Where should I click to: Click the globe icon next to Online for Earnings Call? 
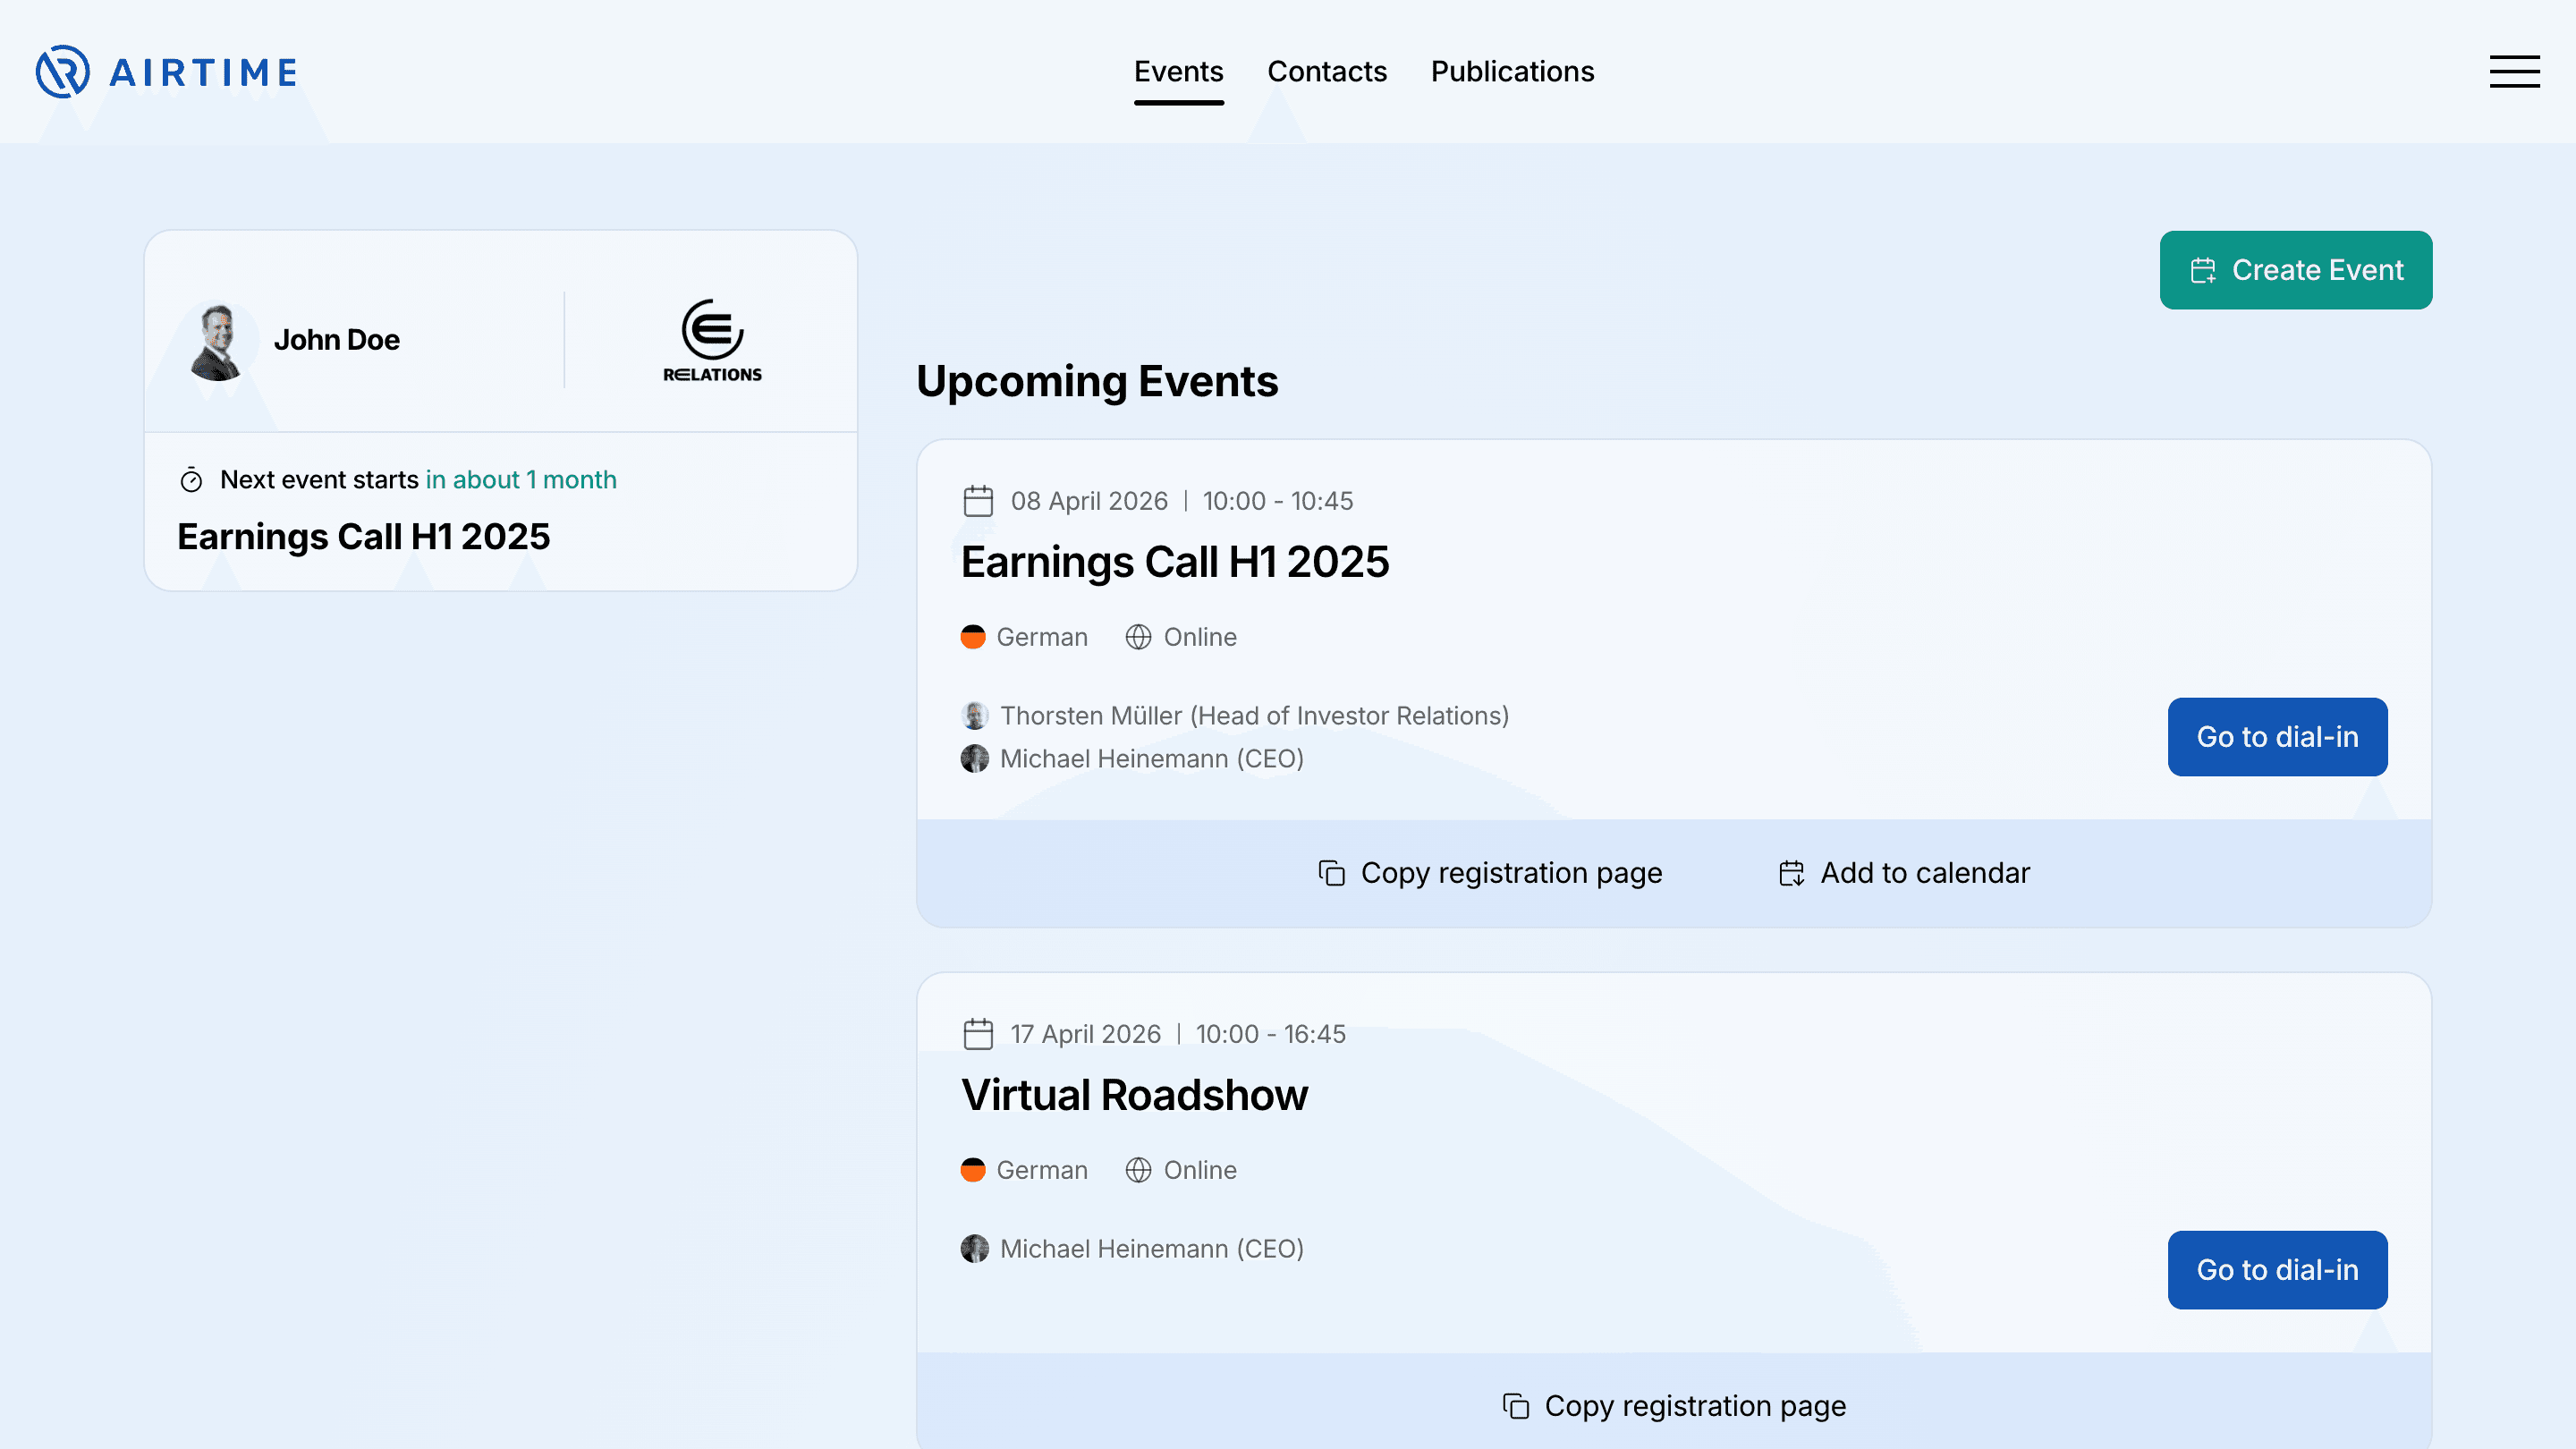click(x=1140, y=637)
